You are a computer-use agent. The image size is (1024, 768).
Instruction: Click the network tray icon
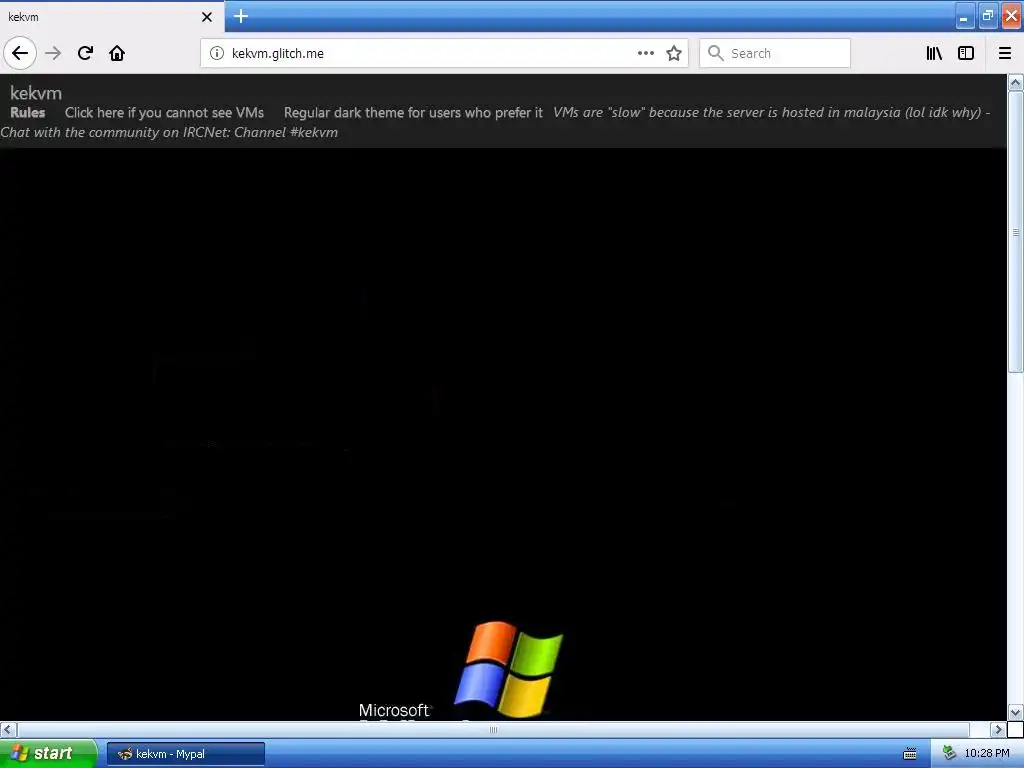click(950, 754)
